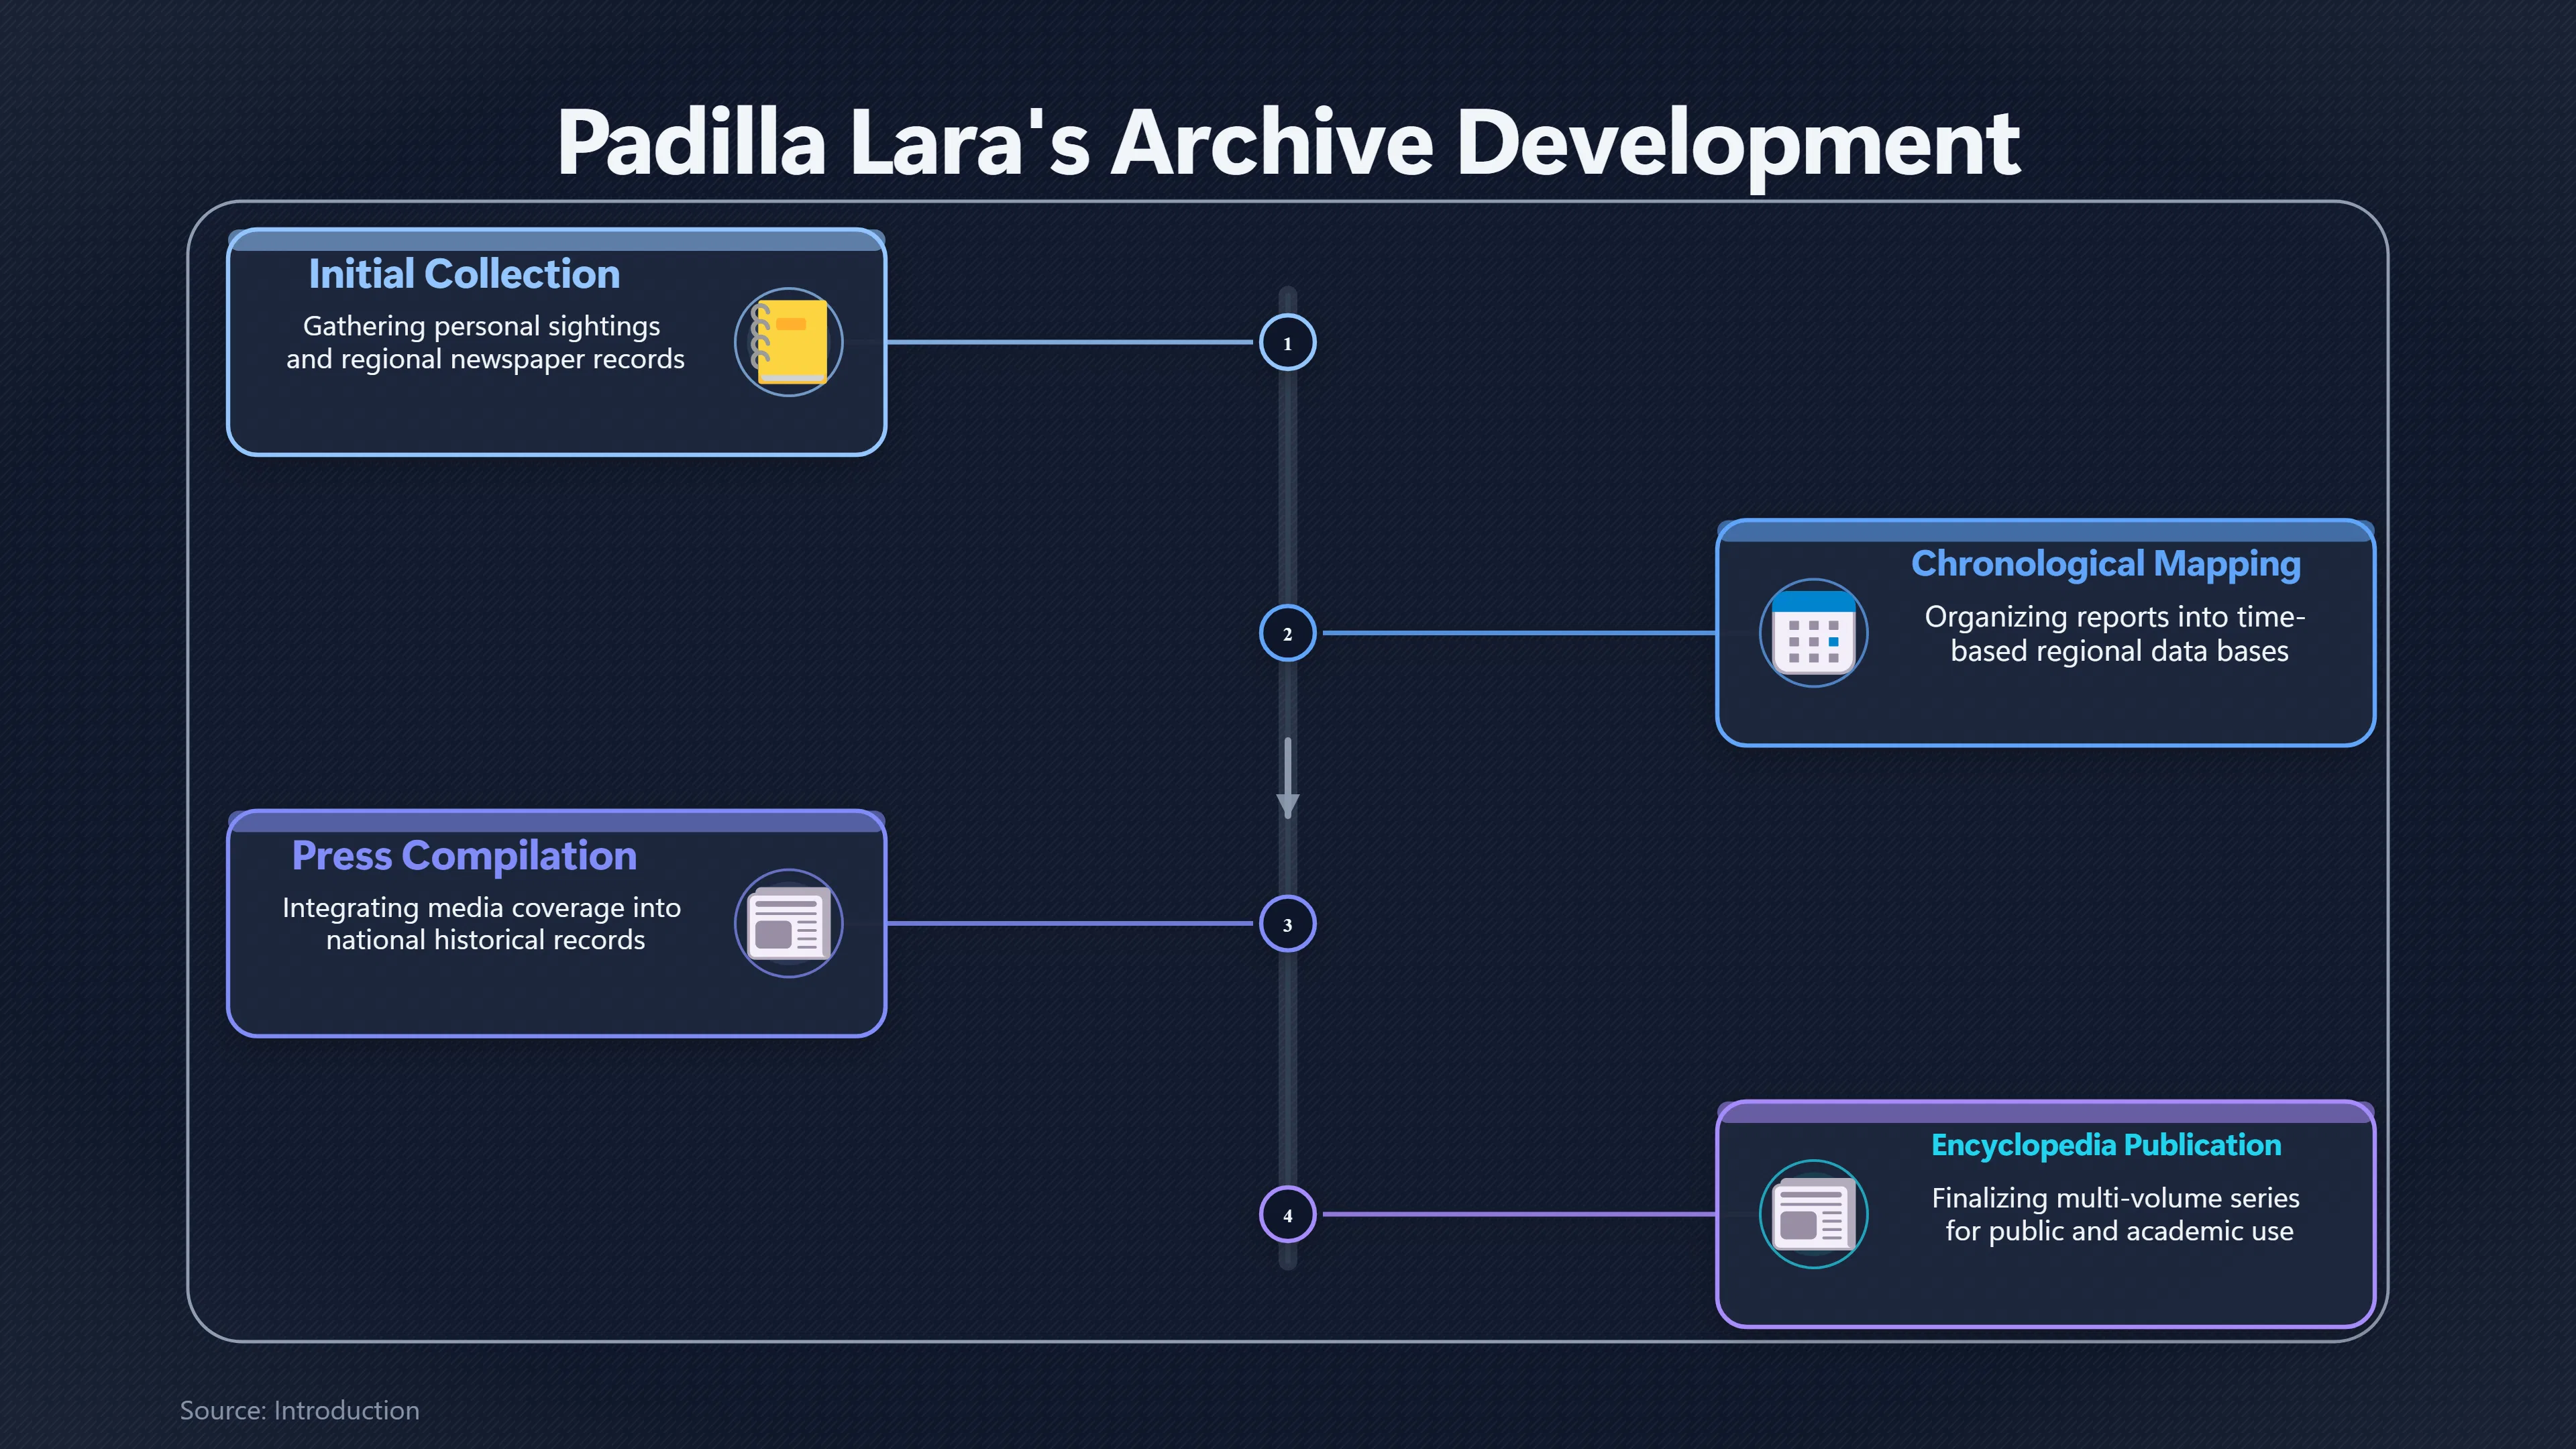Select timeline marker number 3
This screenshot has width=2576, height=1449.
(x=1287, y=924)
